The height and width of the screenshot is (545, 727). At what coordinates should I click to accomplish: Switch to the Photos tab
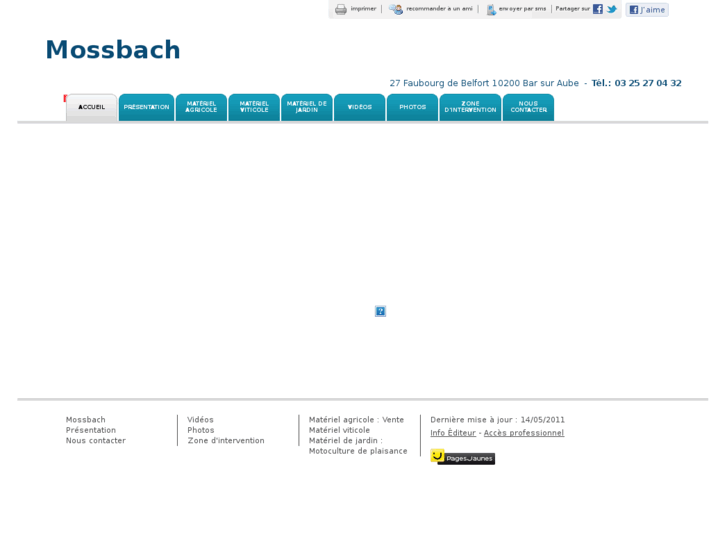point(413,107)
